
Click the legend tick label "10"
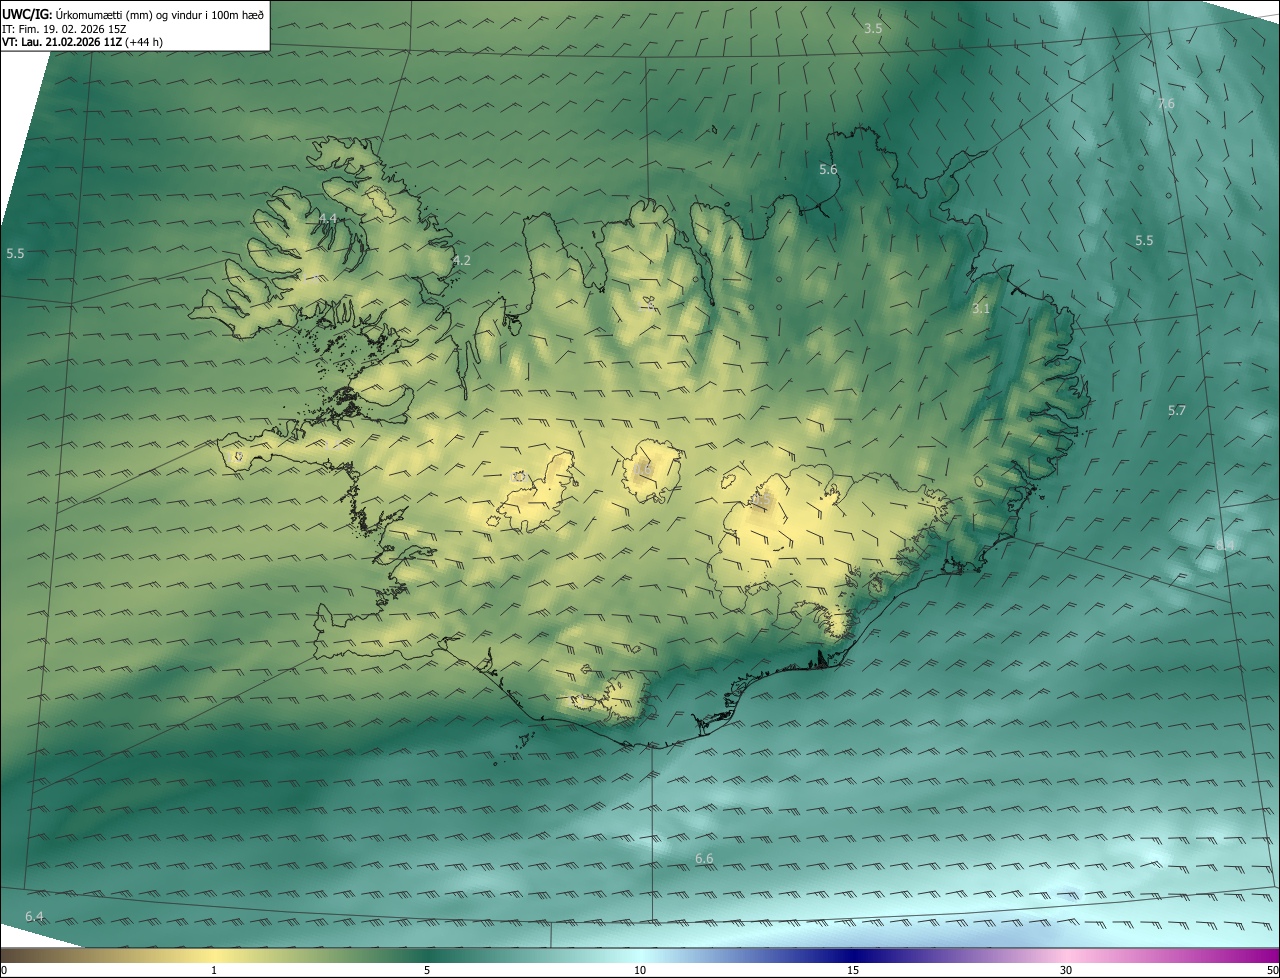tap(640, 970)
